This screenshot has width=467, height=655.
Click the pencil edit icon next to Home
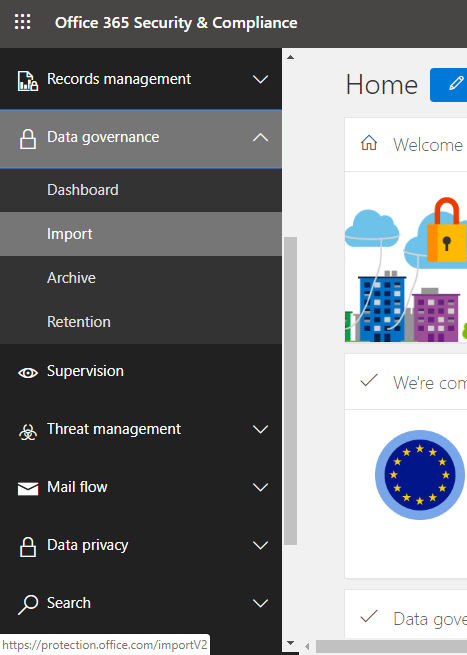click(x=456, y=83)
